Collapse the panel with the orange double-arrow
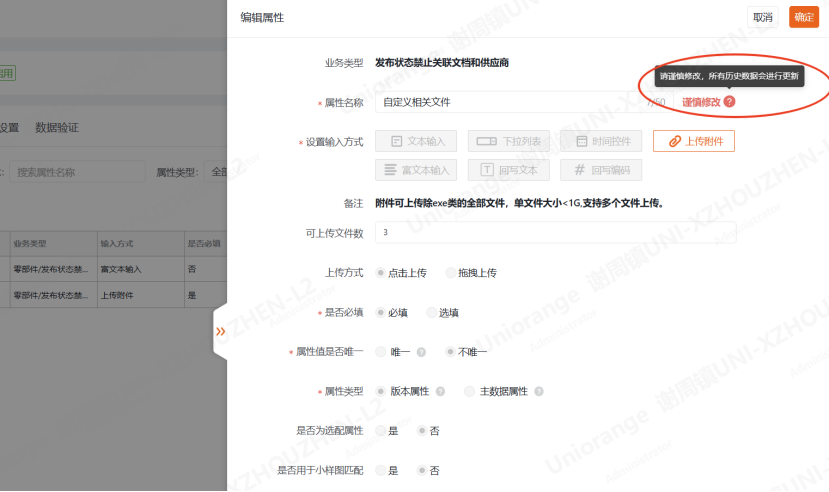 [x=220, y=331]
